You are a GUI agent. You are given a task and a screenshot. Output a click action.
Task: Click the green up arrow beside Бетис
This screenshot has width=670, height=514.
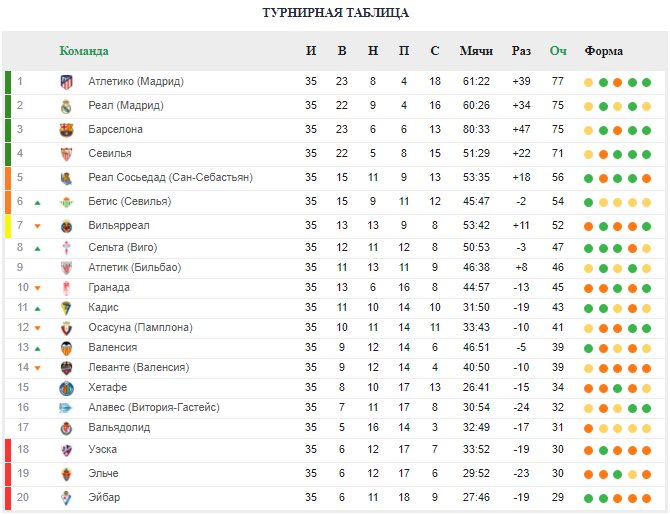(37, 203)
